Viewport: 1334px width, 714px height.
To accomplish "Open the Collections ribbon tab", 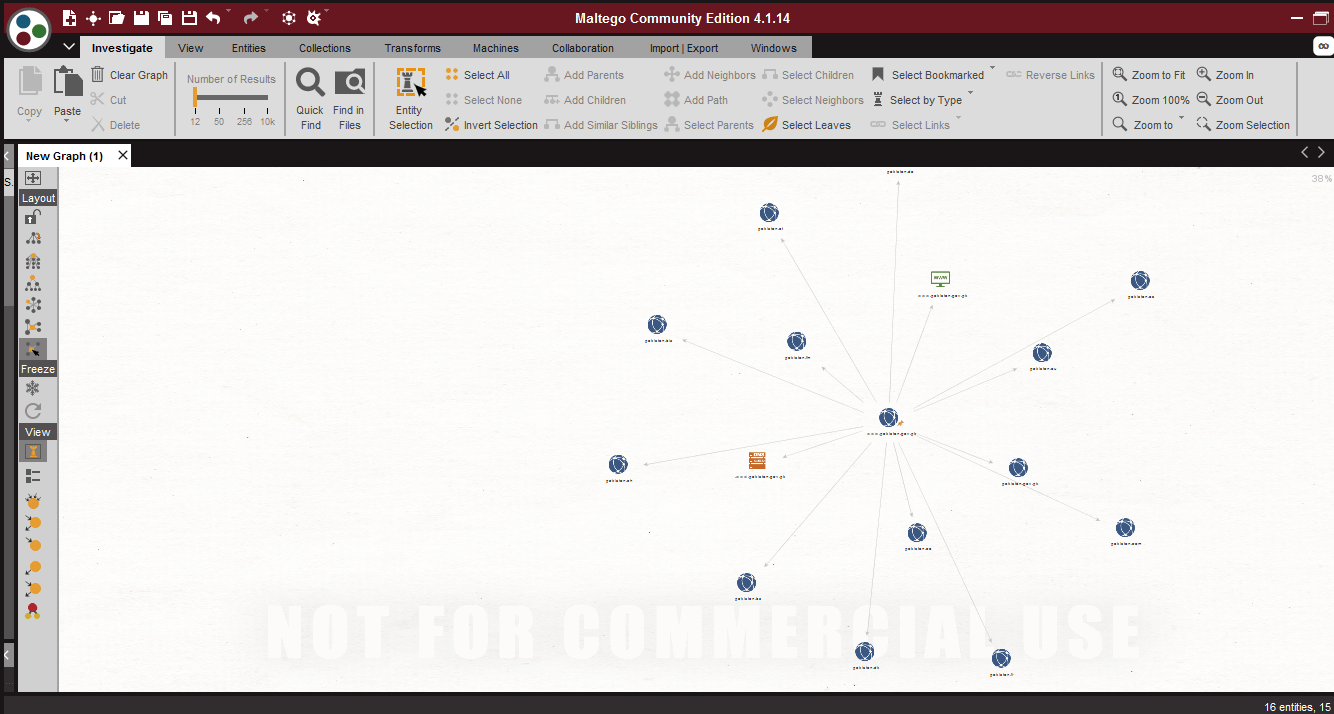I will (x=325, y=48).
